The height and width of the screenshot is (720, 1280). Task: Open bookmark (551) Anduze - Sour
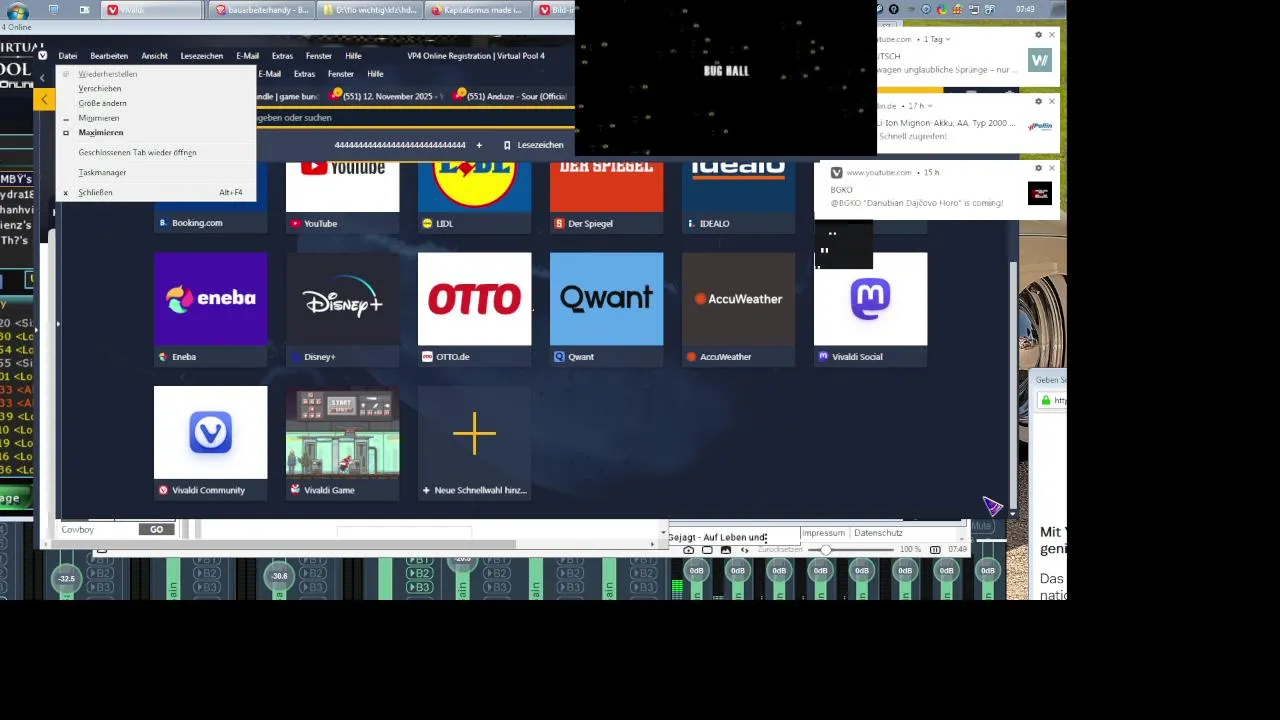(x=510, y=97)
